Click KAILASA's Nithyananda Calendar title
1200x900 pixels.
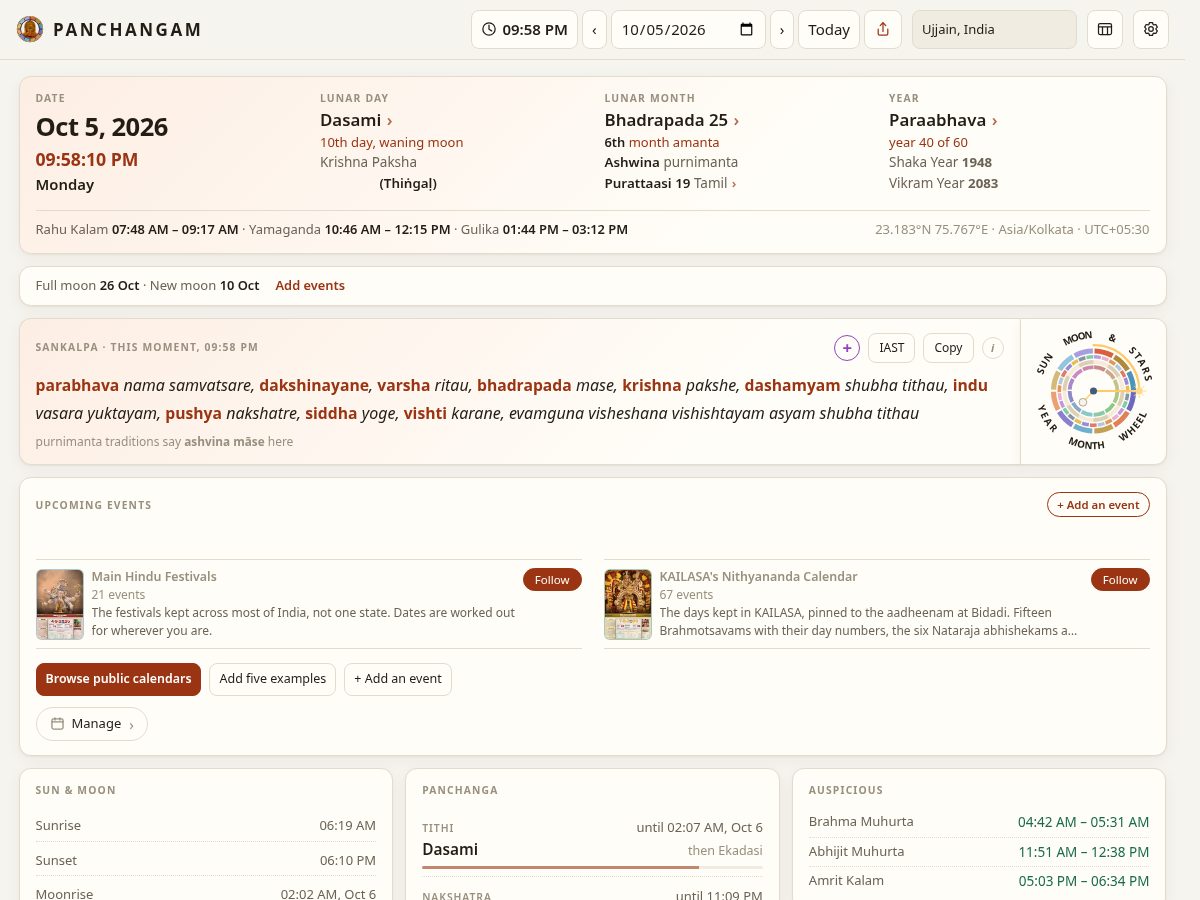click(x=758, y=576)
